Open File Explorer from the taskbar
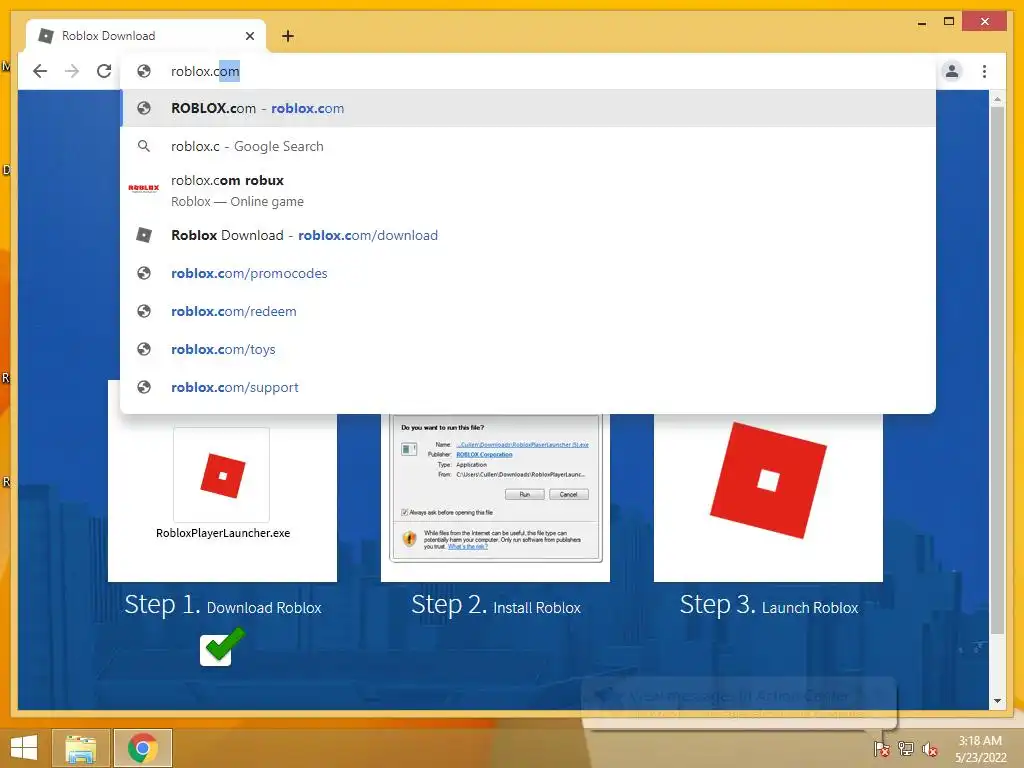 point(80,748)
